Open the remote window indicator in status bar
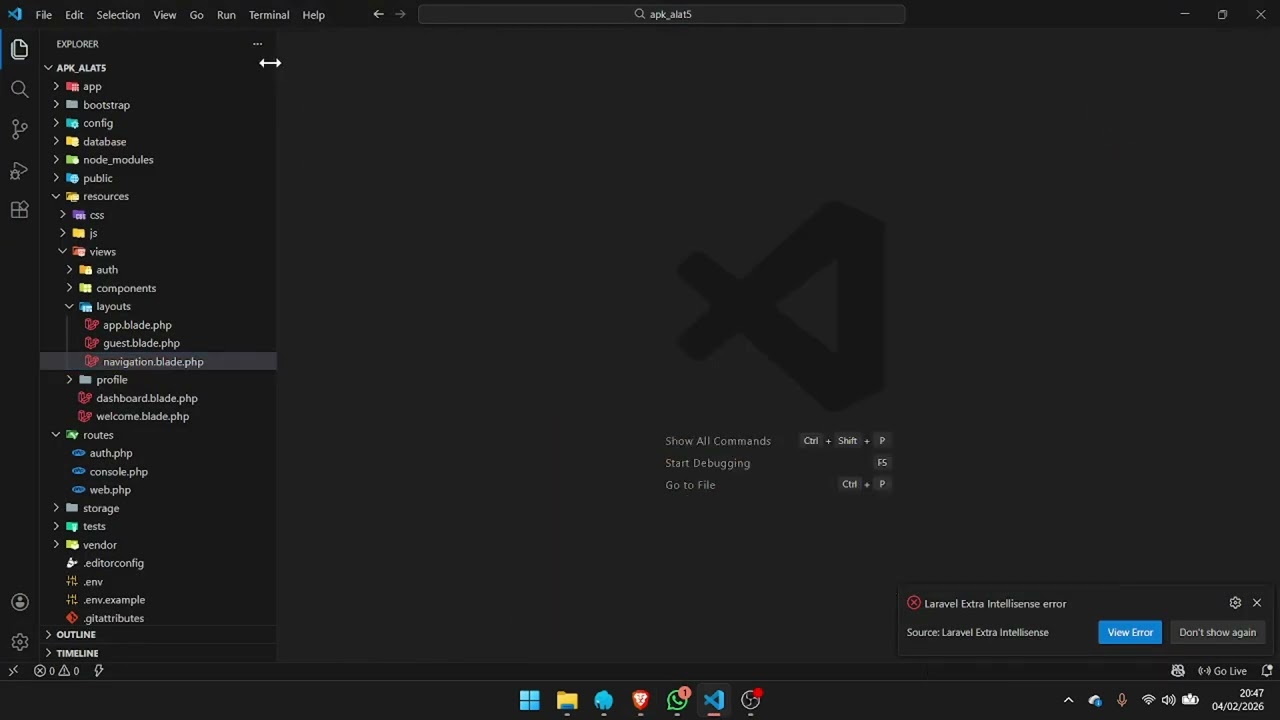The height and width of the screenshot is (720, 1280). 13,671
